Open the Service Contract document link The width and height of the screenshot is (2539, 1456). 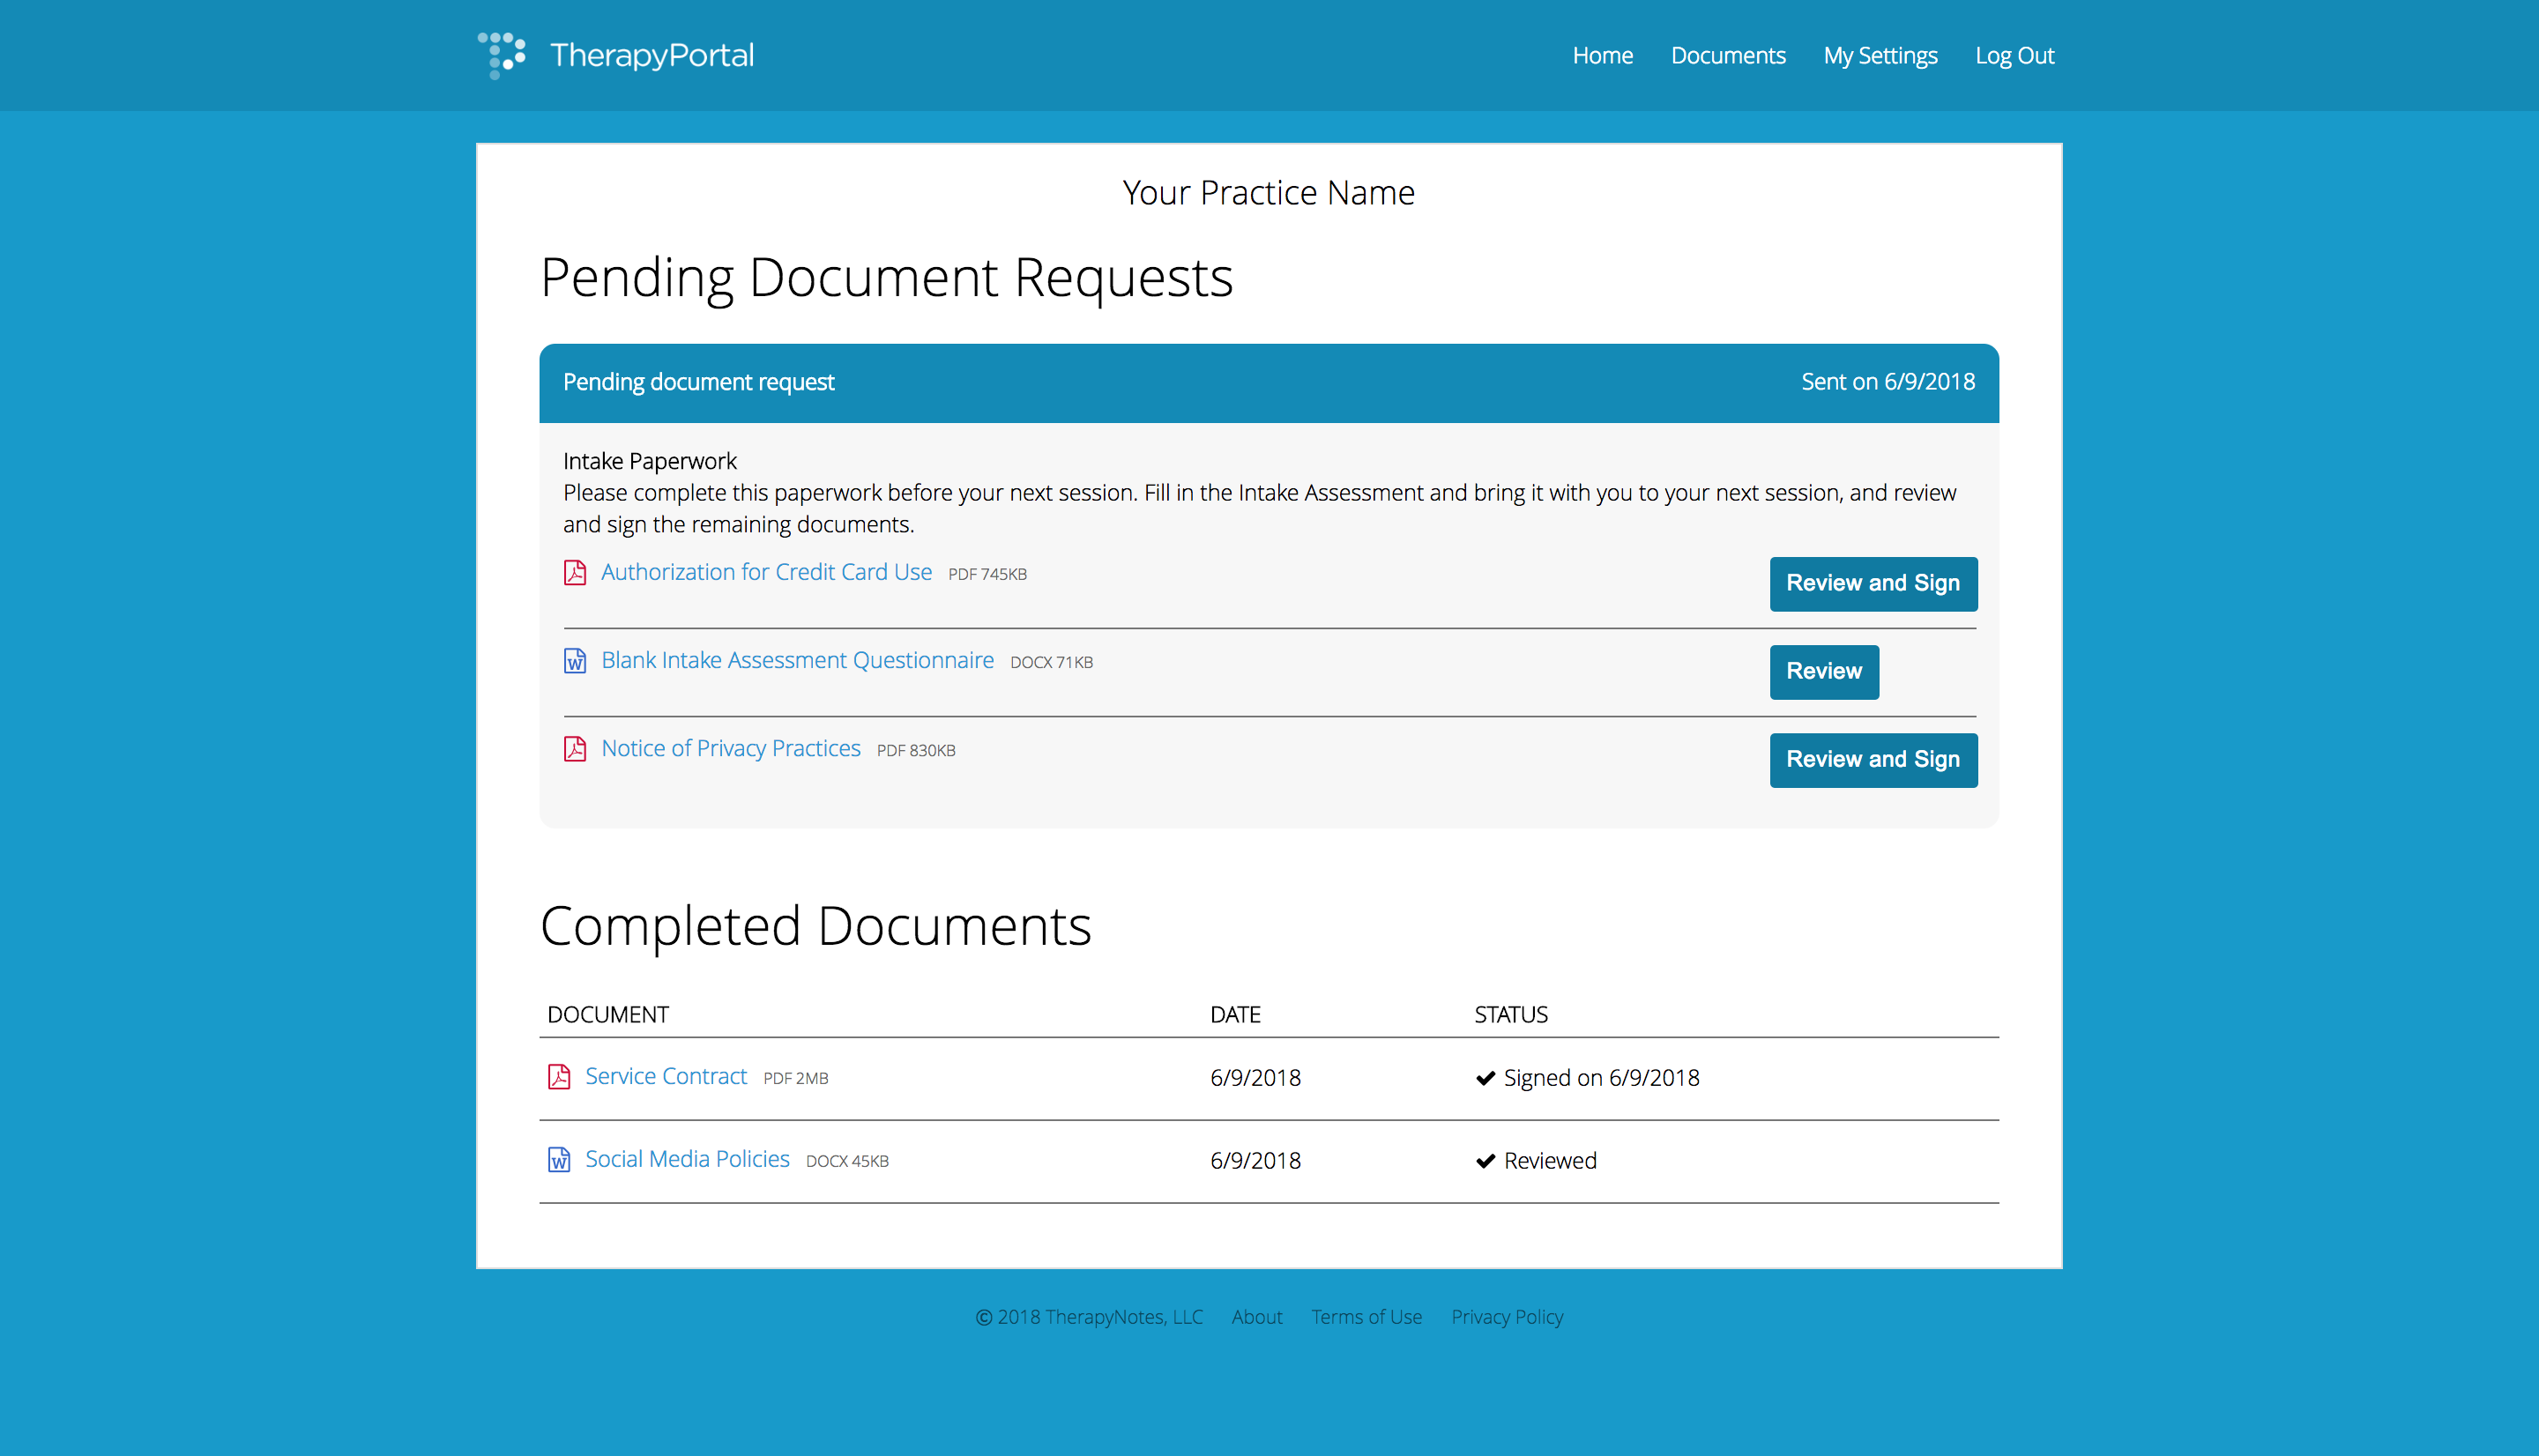666,1076
